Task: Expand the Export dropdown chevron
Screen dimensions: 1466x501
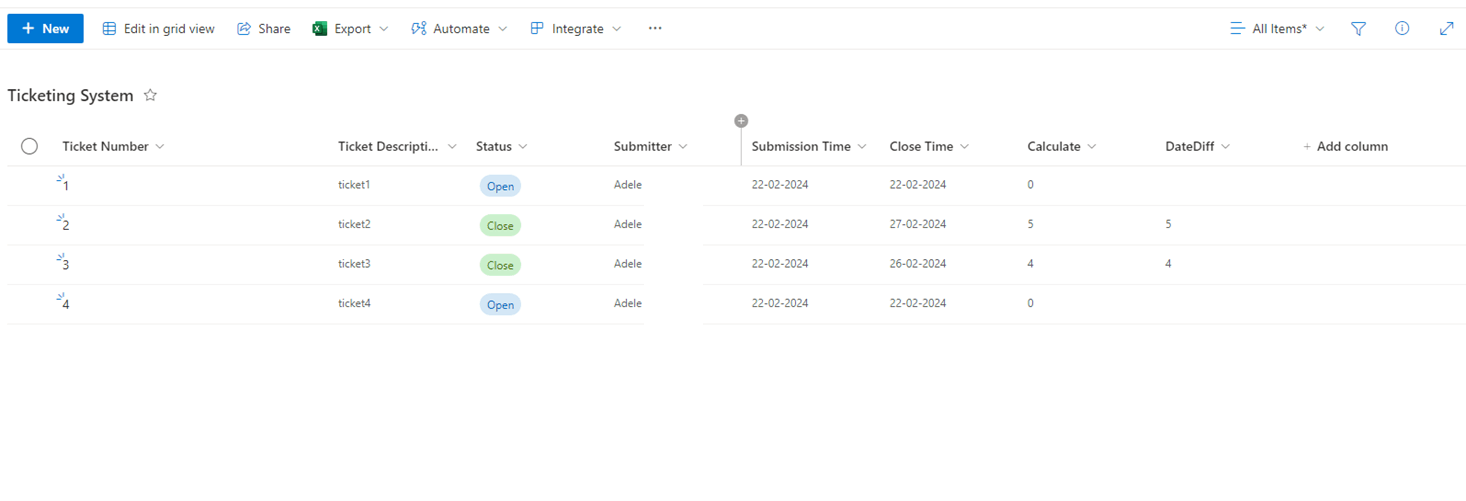Action: 383,29
